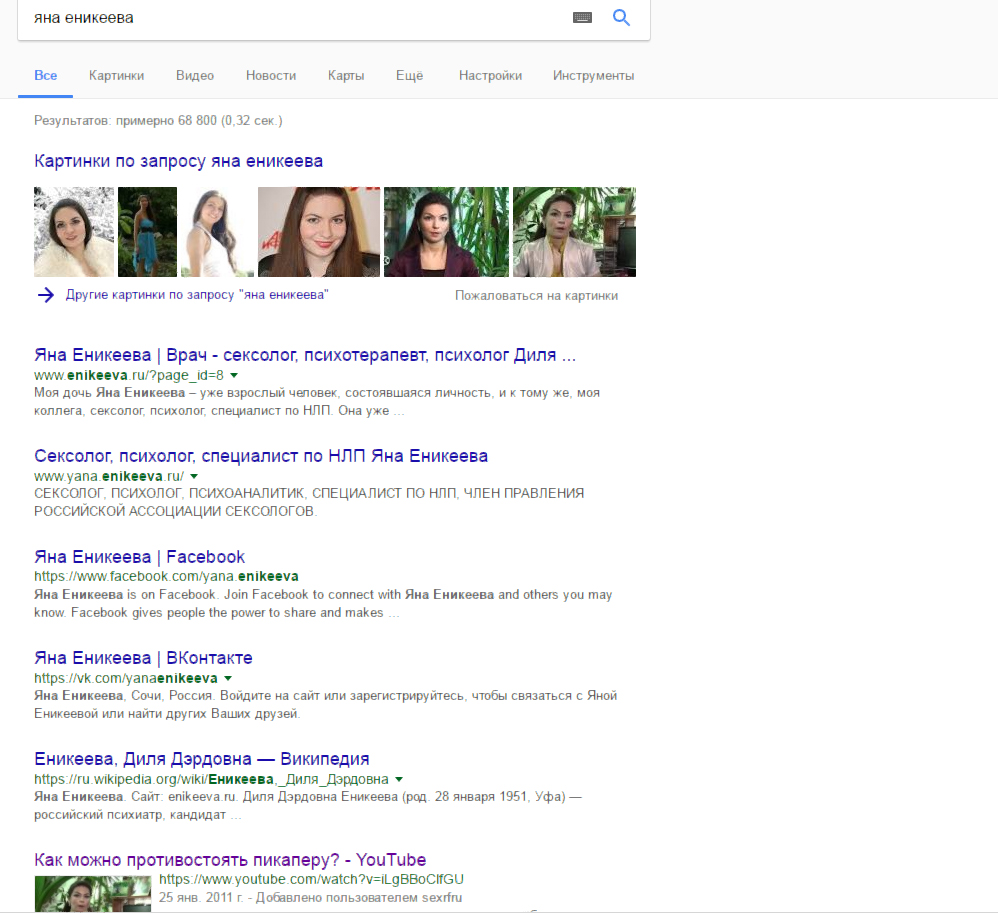This screenshot has height=913, width=998.
Task: Click the facebook.com/yana.enikeeva URL text
Action: [x=166, y=576]
